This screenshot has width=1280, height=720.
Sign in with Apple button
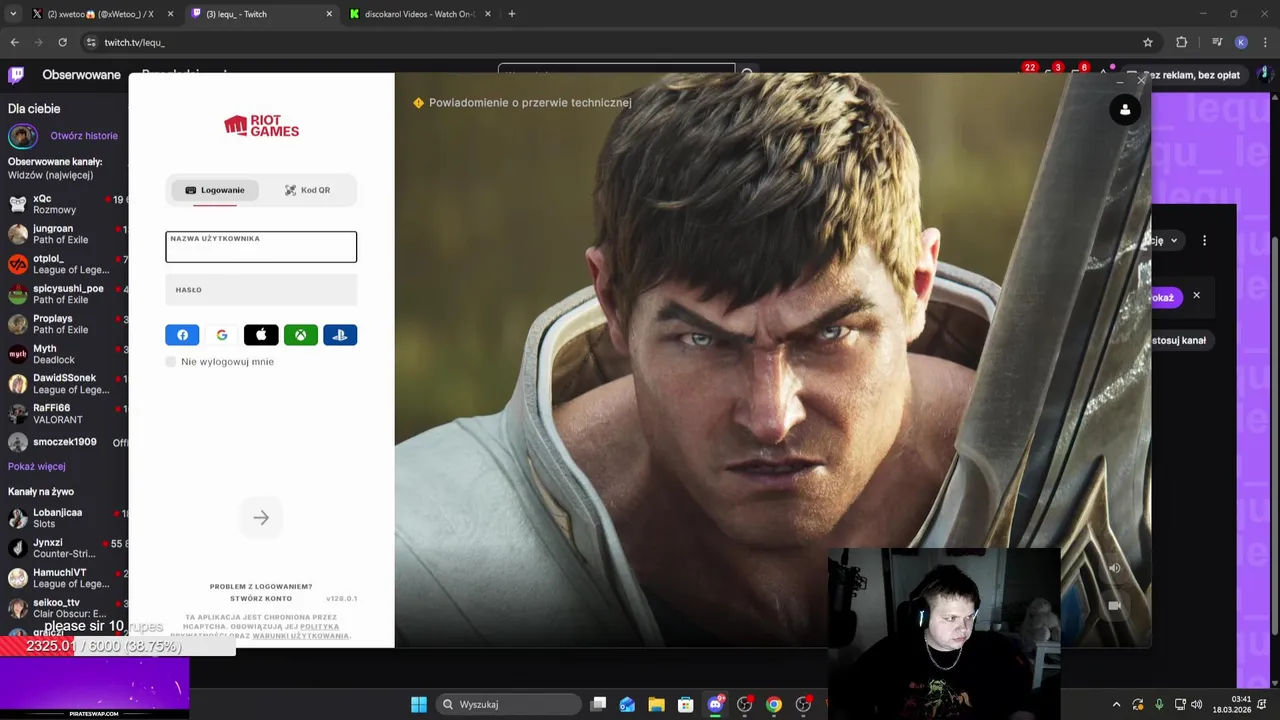pyautogui.click(x=261, y=335)
